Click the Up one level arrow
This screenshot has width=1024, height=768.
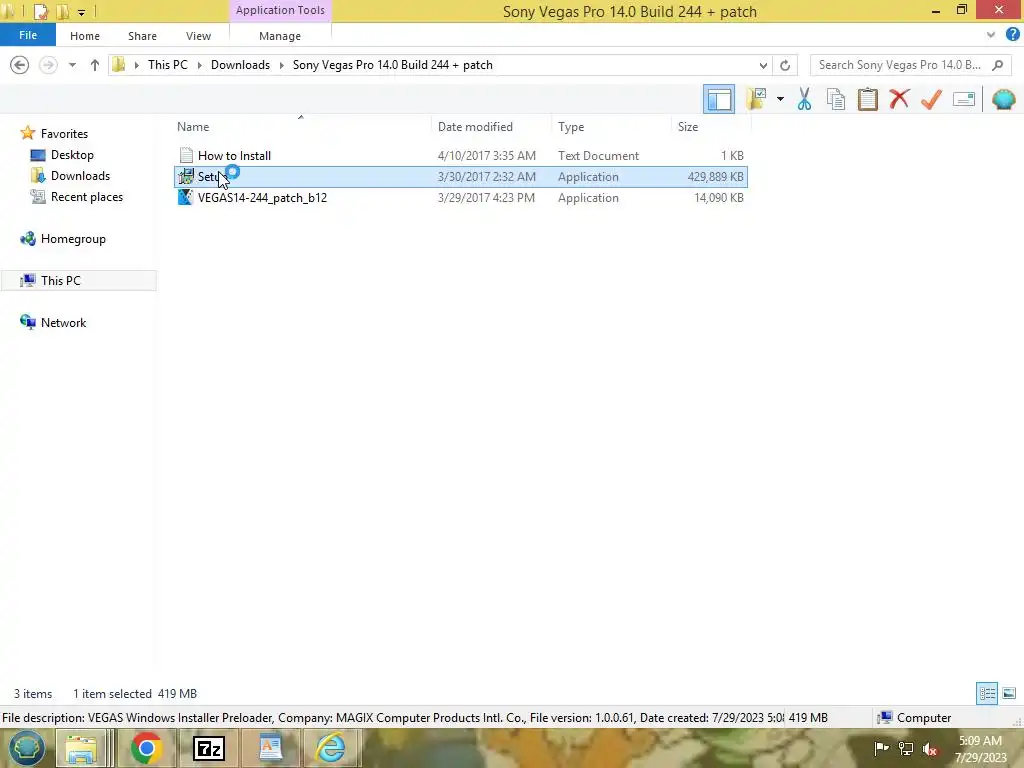click(x=95, y=65)
